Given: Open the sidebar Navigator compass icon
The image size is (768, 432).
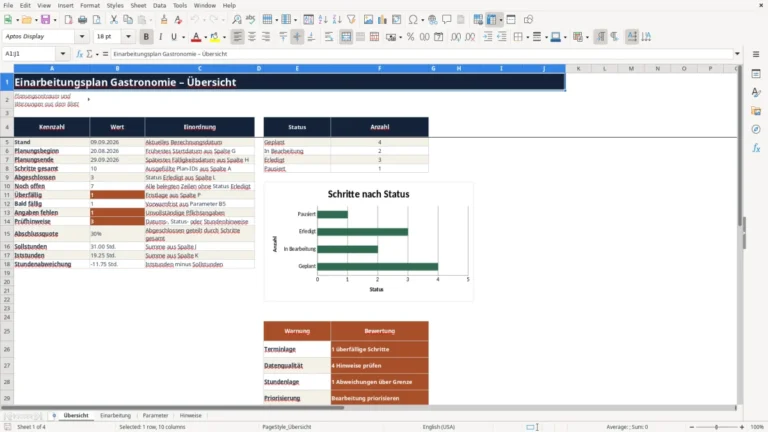Looking at the screenshot, I should coord(756,129).
